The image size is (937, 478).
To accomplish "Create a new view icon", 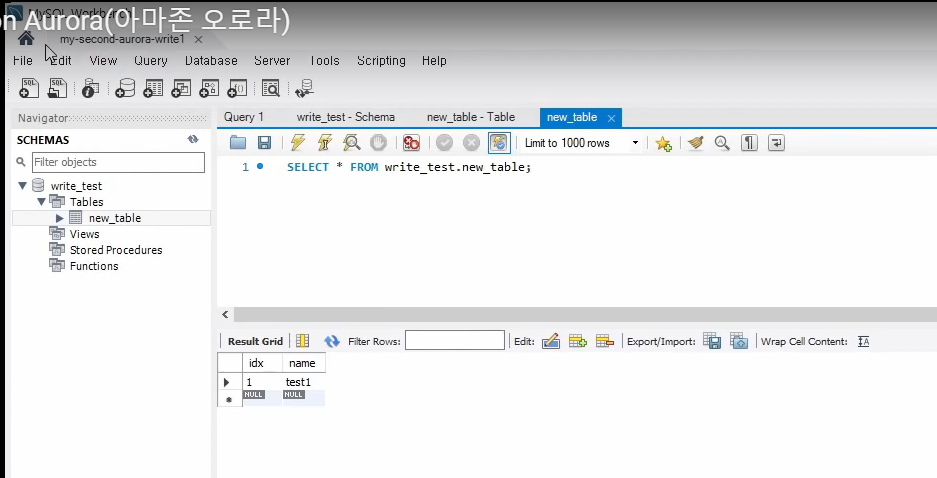I will [181, 88].
